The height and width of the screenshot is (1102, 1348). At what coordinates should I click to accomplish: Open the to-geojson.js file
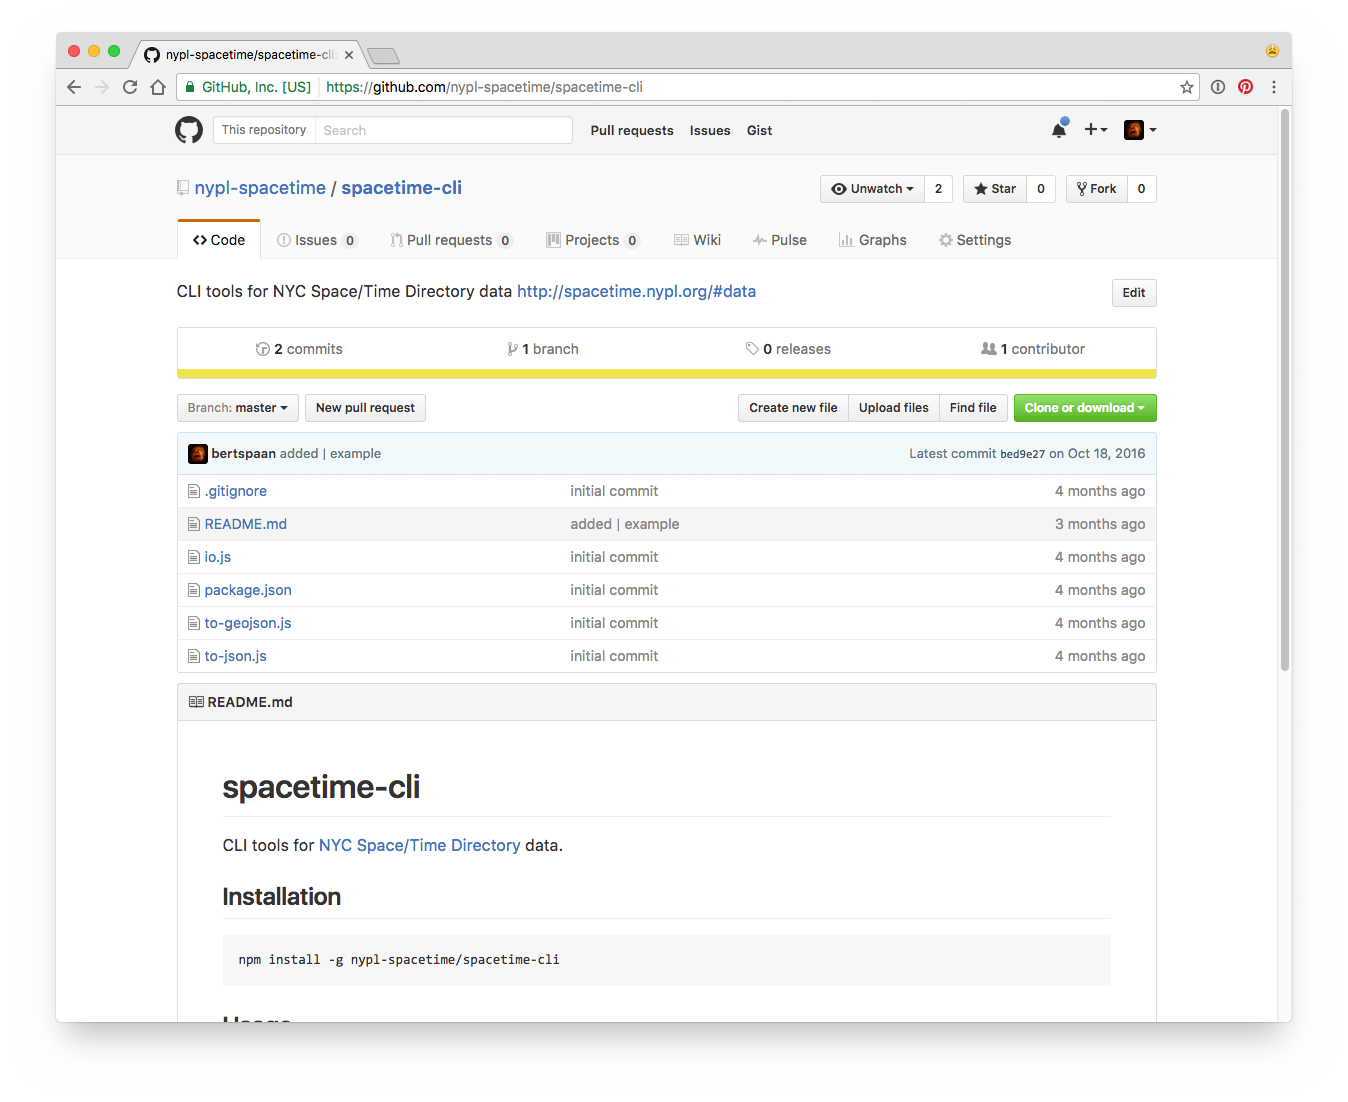coord(248,623)
